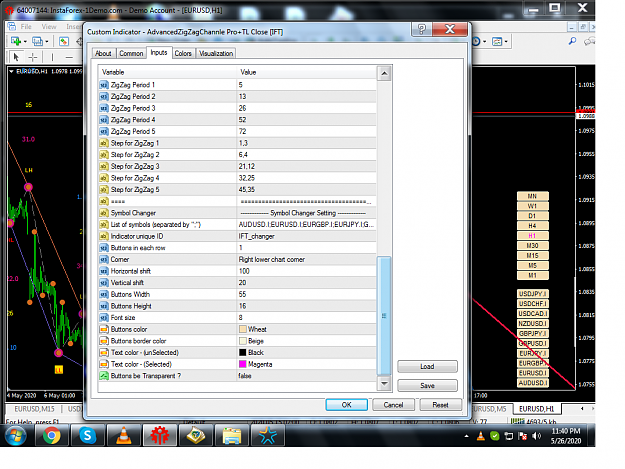Click the inputs list scrollbar thumb
The image size is (625, 469).
384,316
